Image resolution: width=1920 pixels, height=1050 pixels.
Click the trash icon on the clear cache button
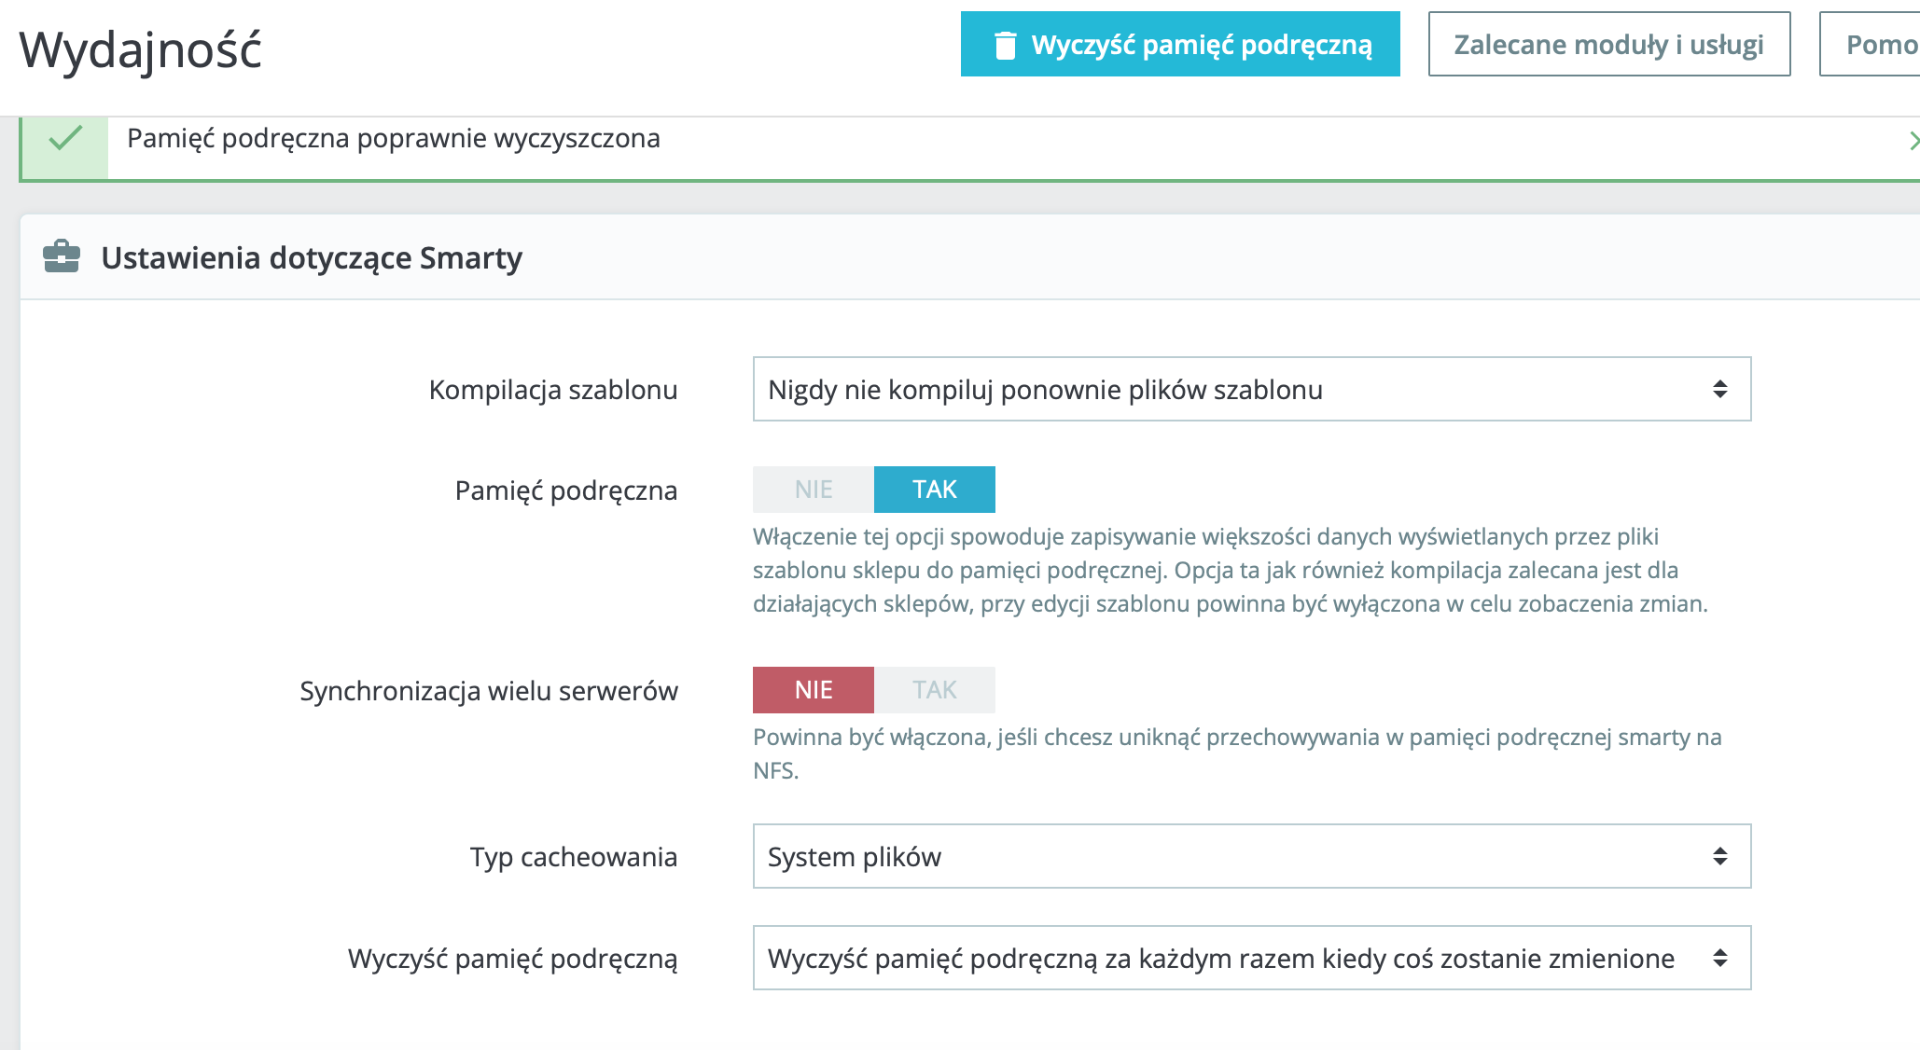[x=1005, y=45]
